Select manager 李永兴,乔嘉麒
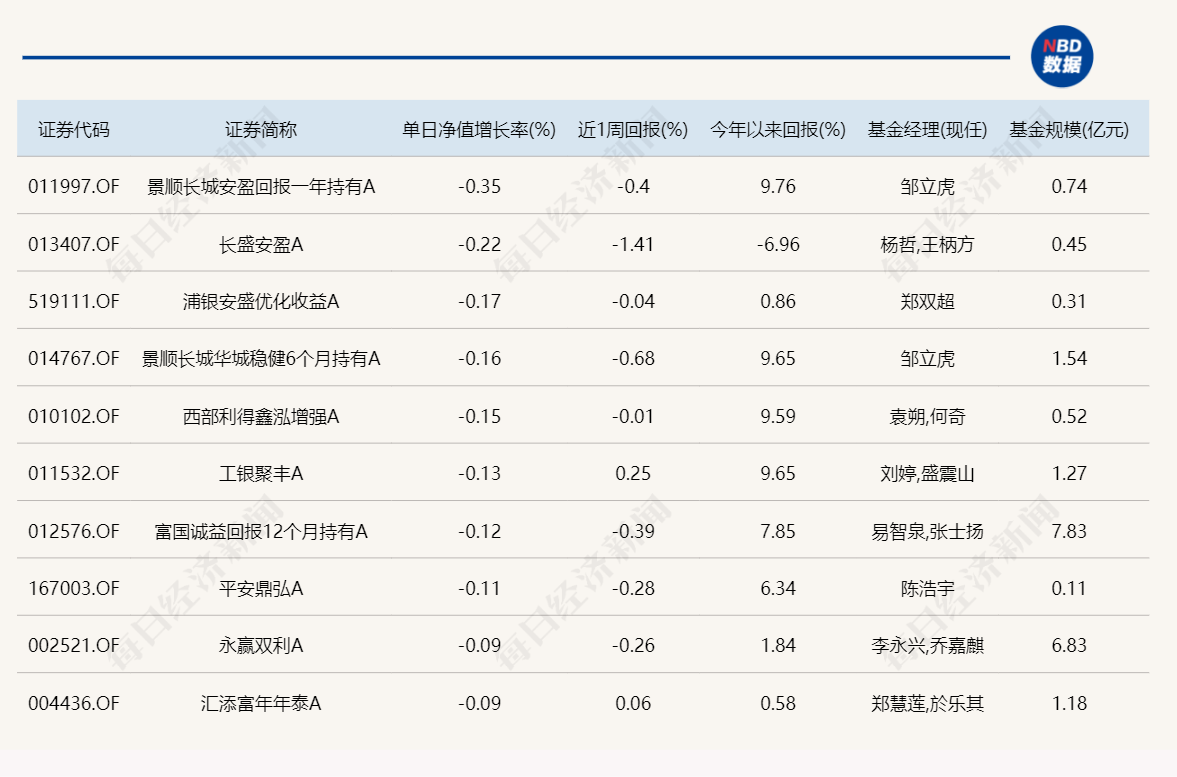The width and height of the screenshot is (1177, 777). click(x=927, y=645)
